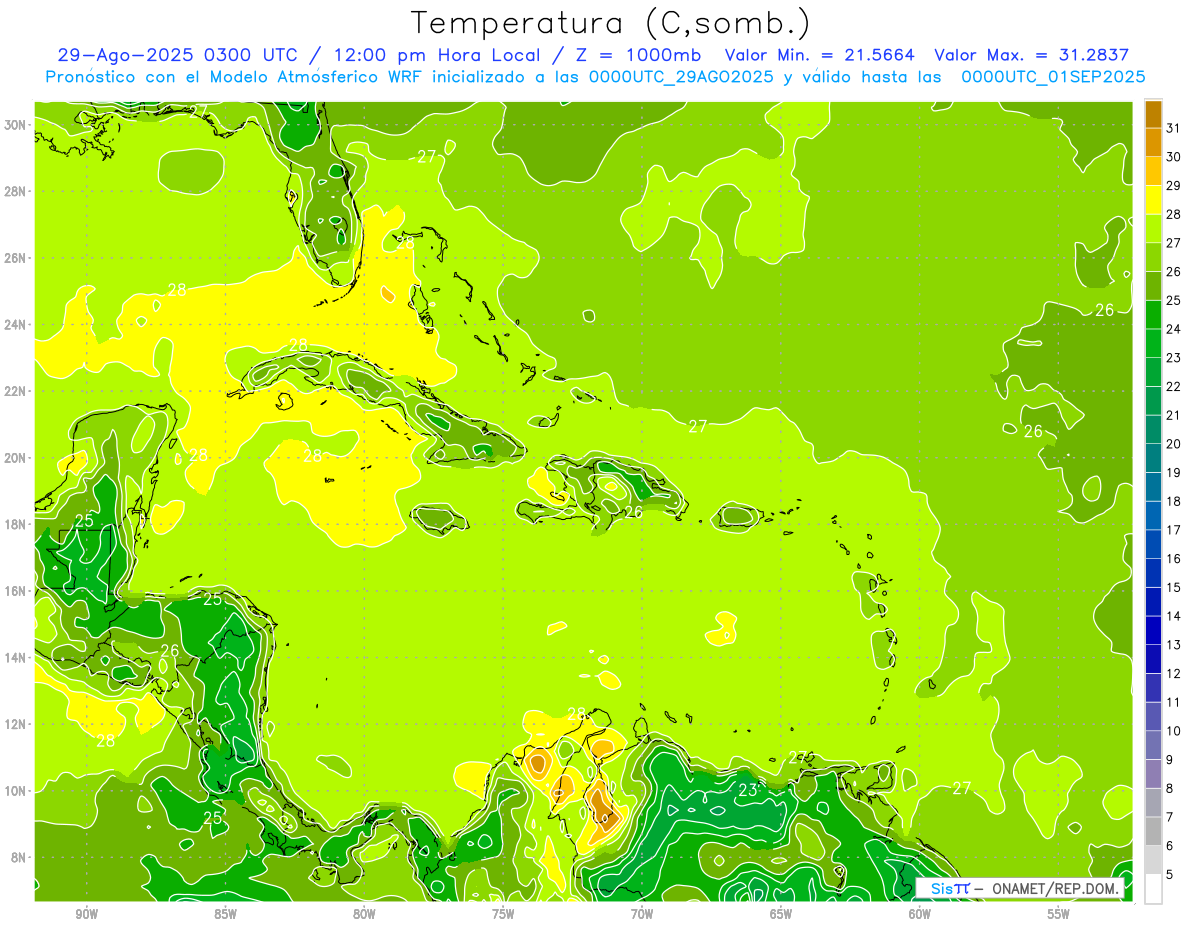1200x927 pixels.
Task: Click the dark orange swatch above legend 31
Action: tap(1153, 114)
